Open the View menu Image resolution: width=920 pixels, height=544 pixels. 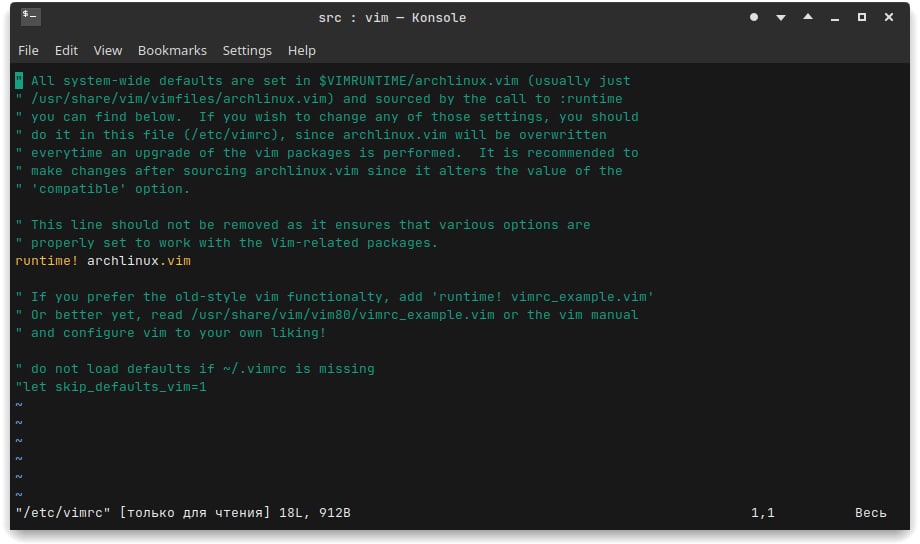[x=107, y=50]
